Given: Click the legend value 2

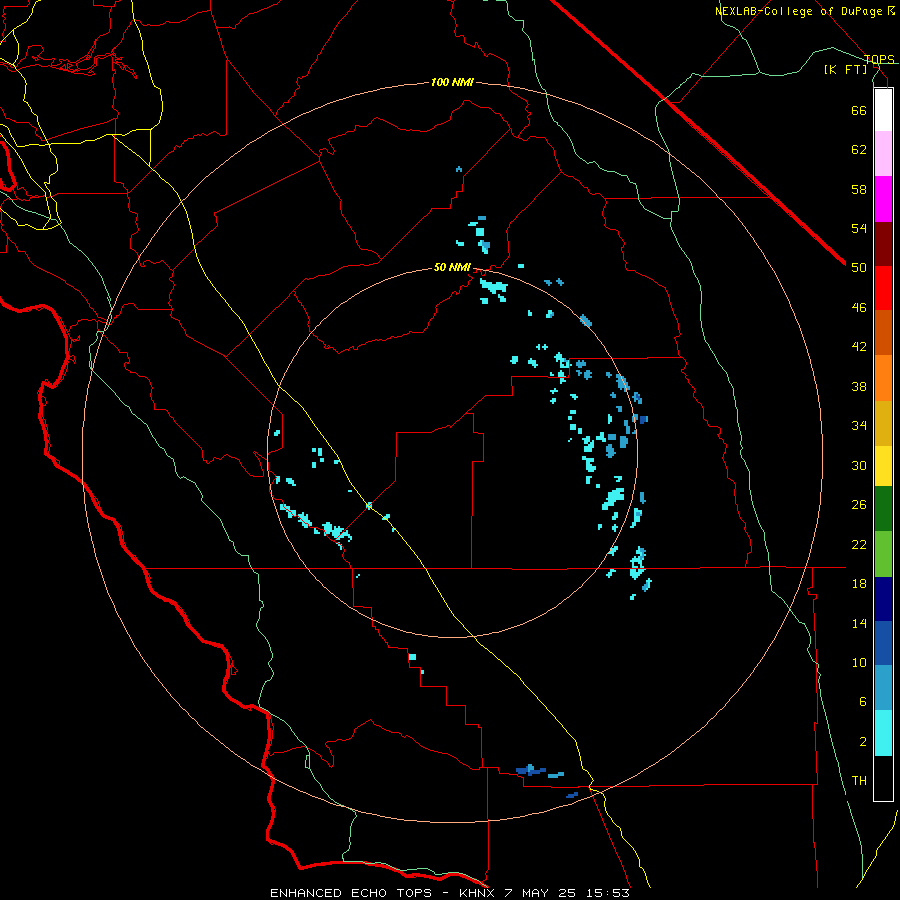Looking at the screenshot, I should (862, 742).
